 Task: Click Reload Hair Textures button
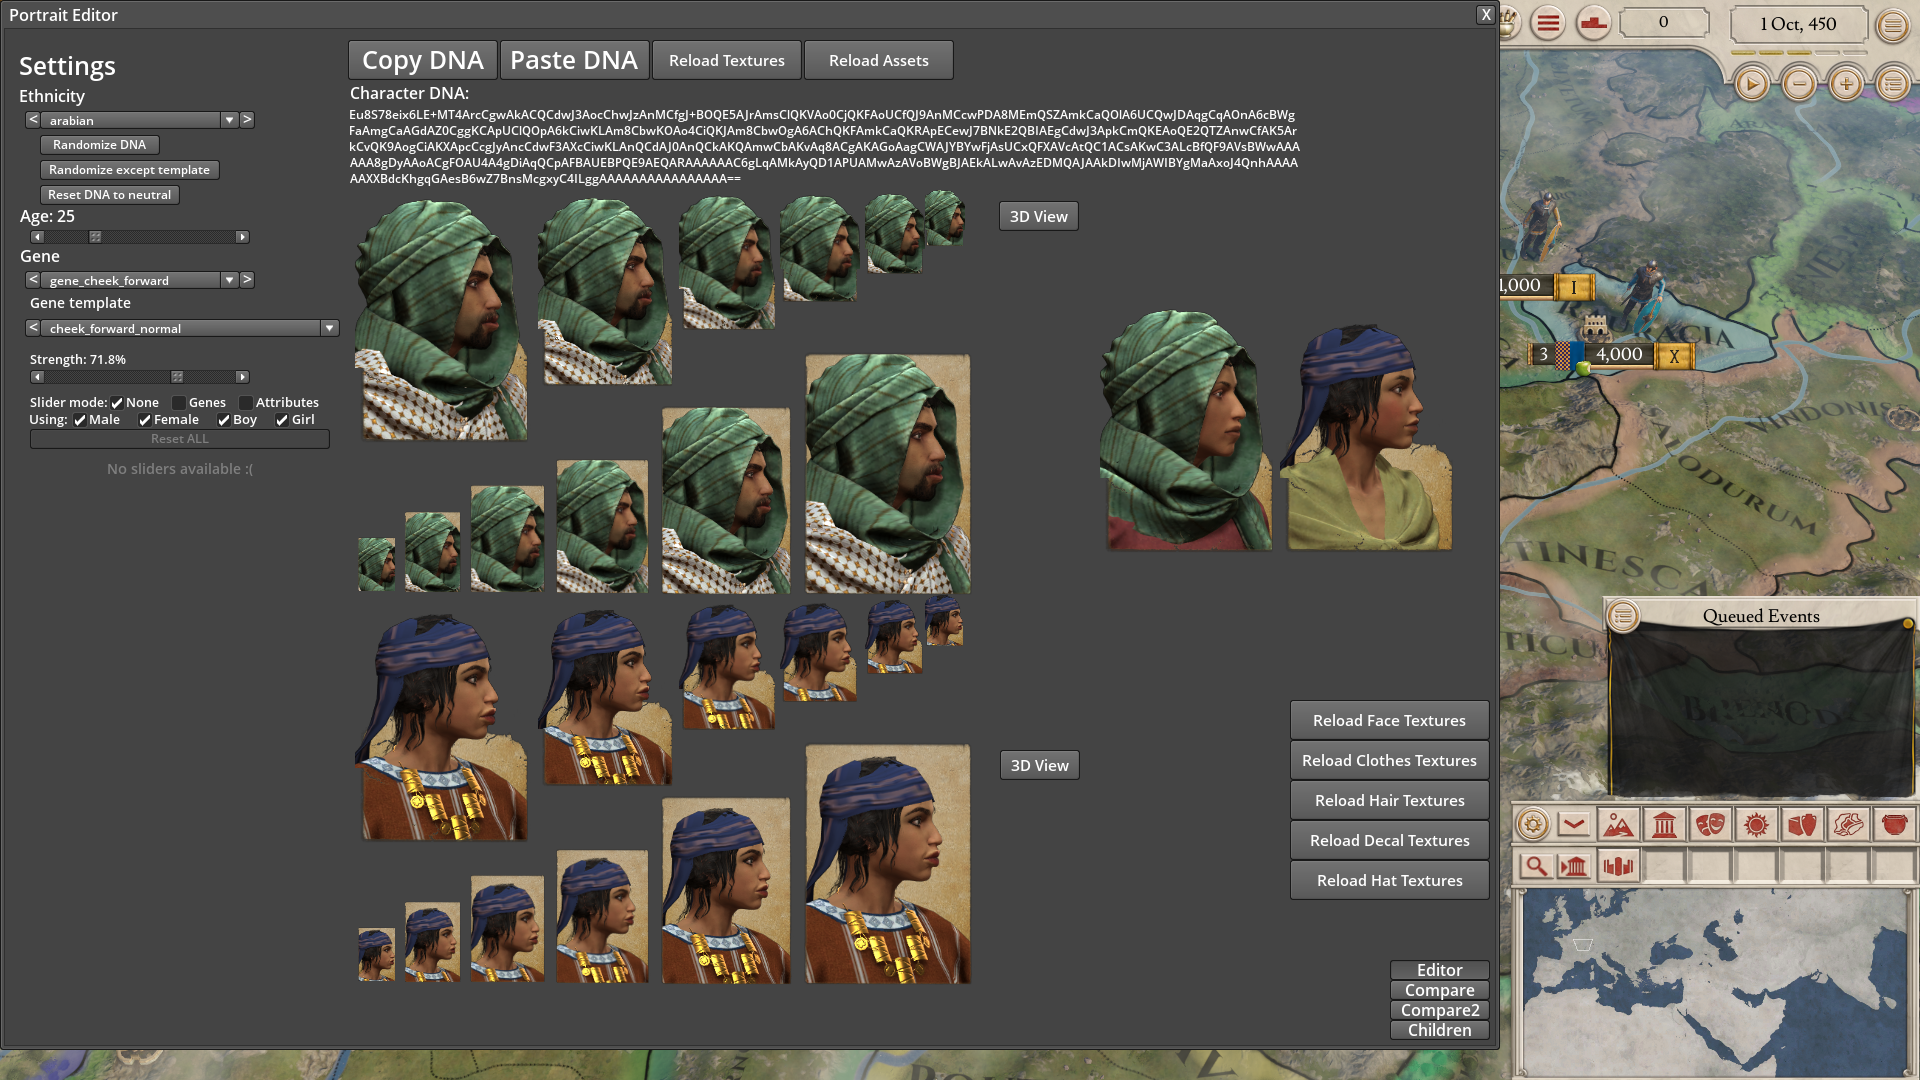[1389, 800]
